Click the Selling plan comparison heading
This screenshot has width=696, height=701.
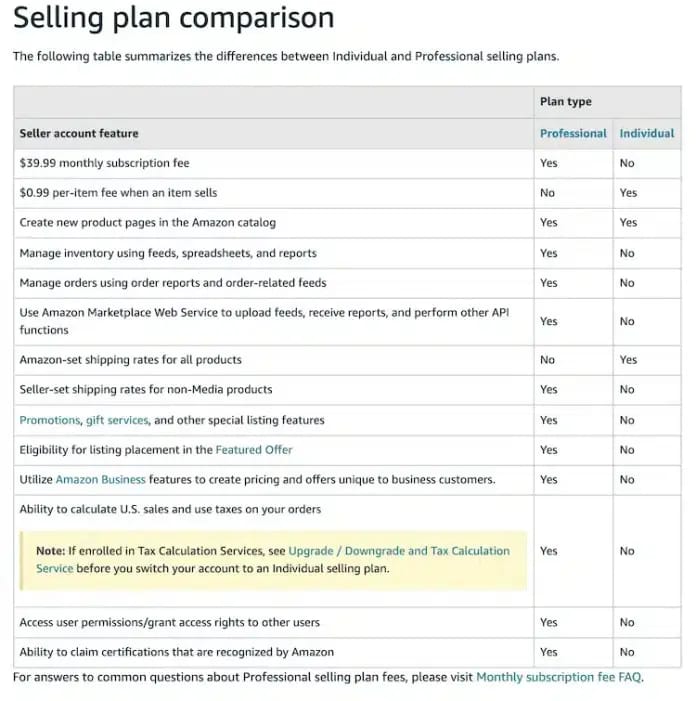pyautogui.click(x=173, y=18)
